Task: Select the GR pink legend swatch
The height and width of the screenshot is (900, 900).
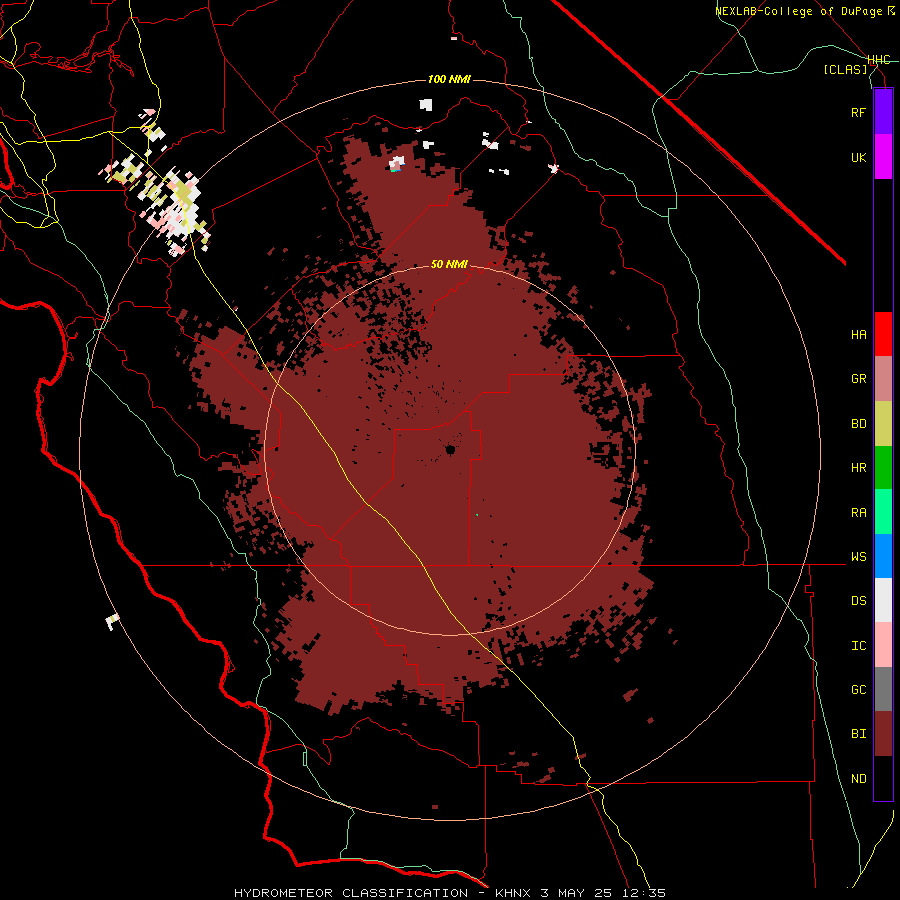Action: coord(883,379)
